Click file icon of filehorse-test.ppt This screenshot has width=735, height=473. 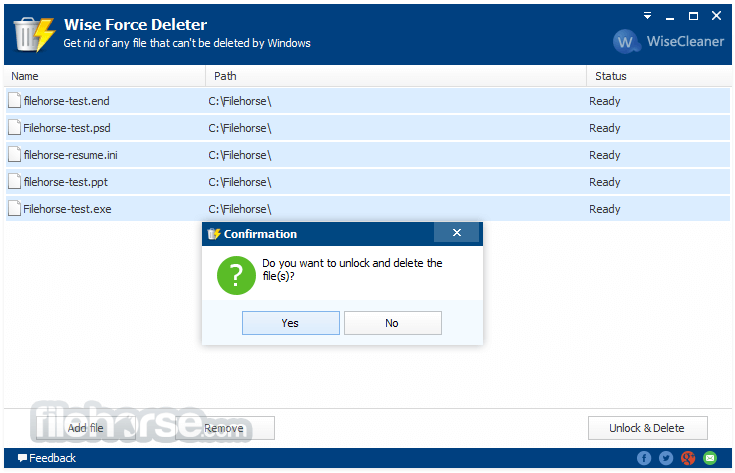click(15, 181)
